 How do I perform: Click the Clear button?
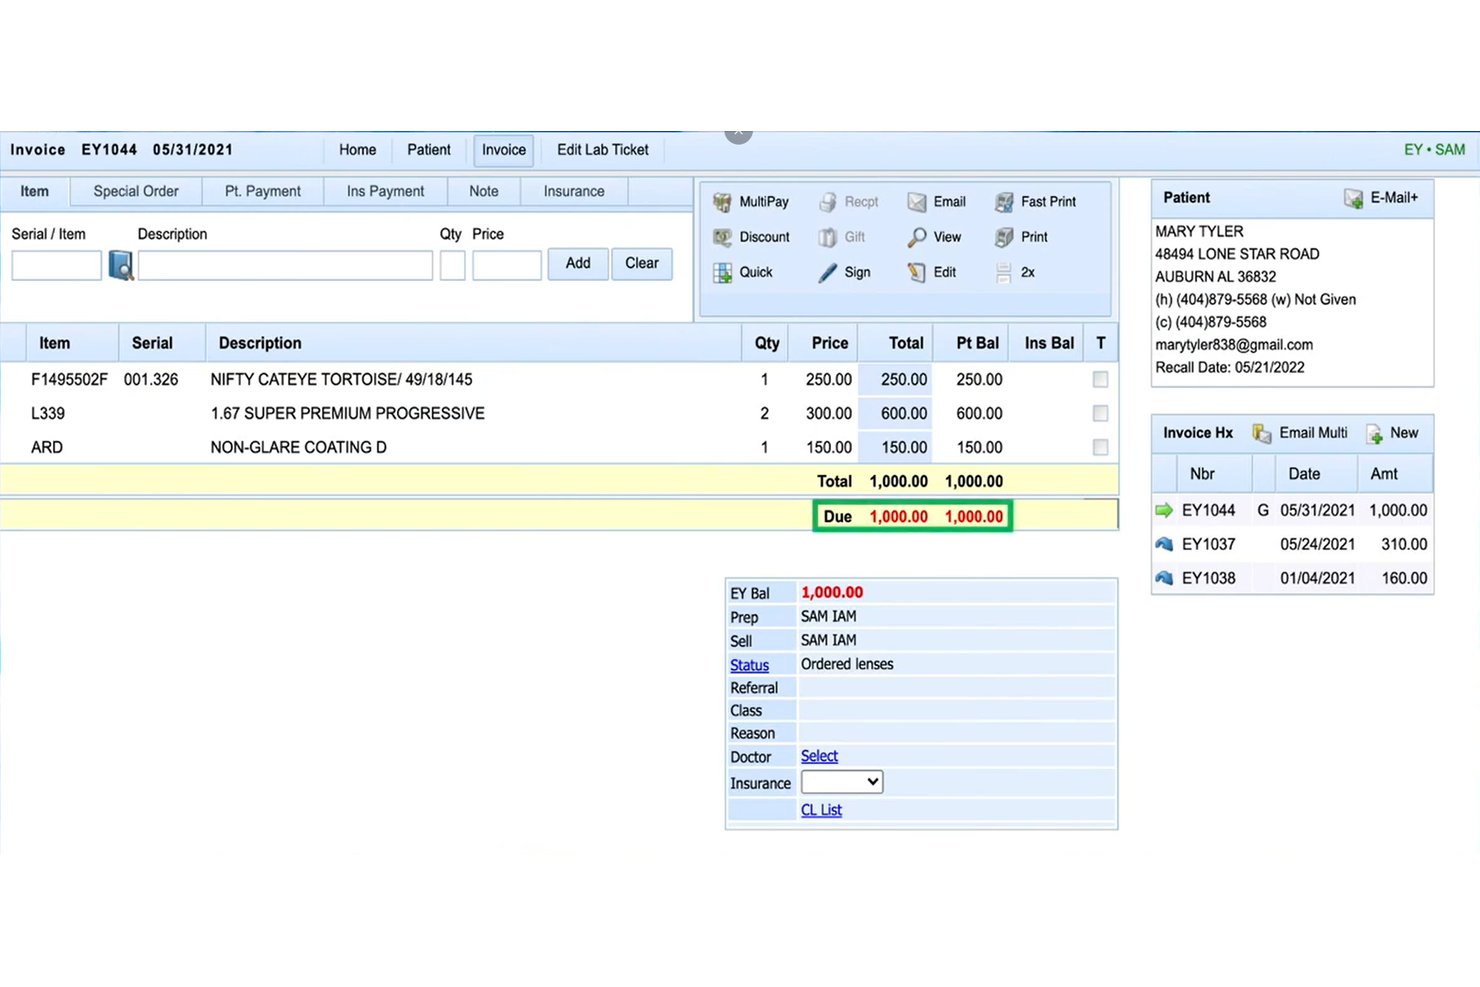pyautogui.click(x=642, y=263)
